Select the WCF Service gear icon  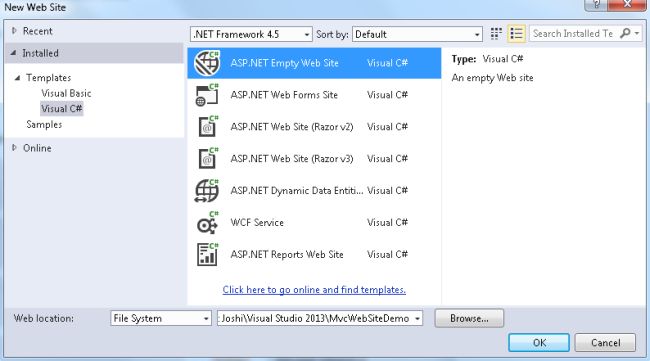(207, 223)
